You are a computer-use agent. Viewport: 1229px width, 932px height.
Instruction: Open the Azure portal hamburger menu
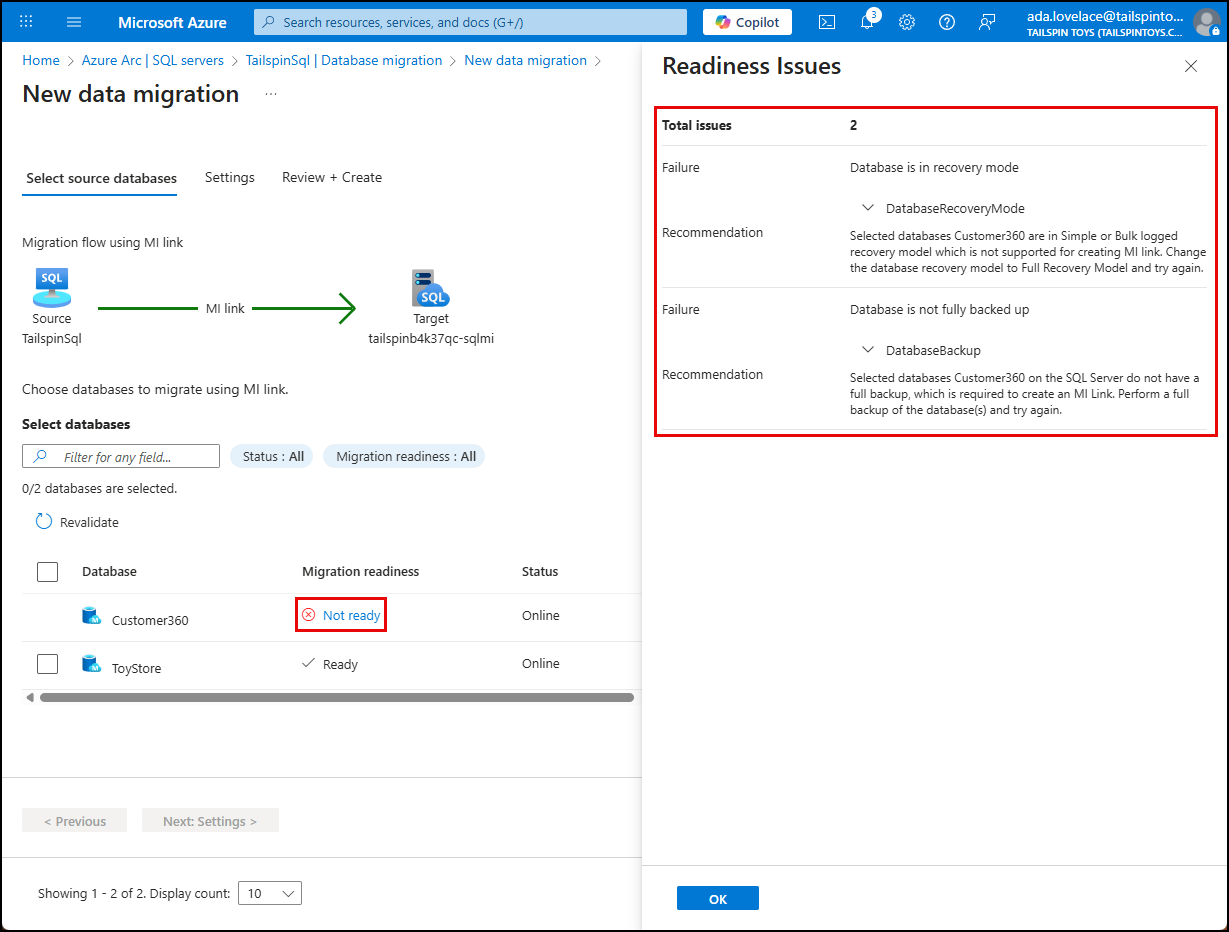click(73, 21)
